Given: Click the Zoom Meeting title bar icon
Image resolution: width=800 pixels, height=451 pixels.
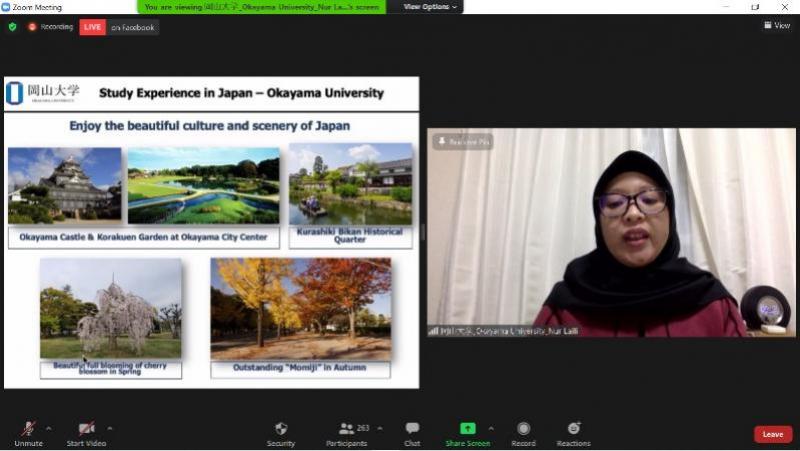Looking at the screenshot, I should [6, 7].
